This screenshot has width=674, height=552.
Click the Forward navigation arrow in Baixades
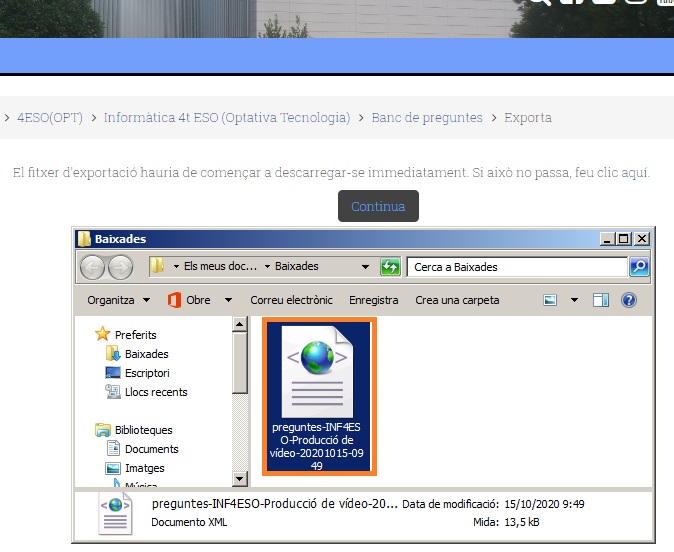120,267
